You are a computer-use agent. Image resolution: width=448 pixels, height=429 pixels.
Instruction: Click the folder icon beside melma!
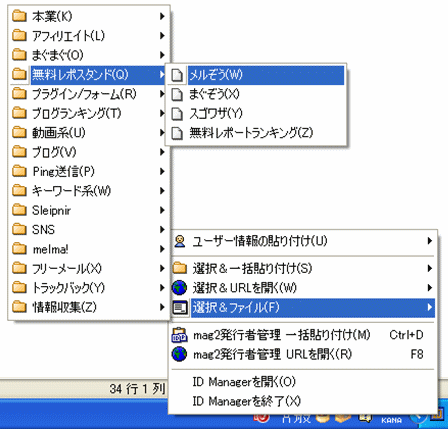pos(19,248)
